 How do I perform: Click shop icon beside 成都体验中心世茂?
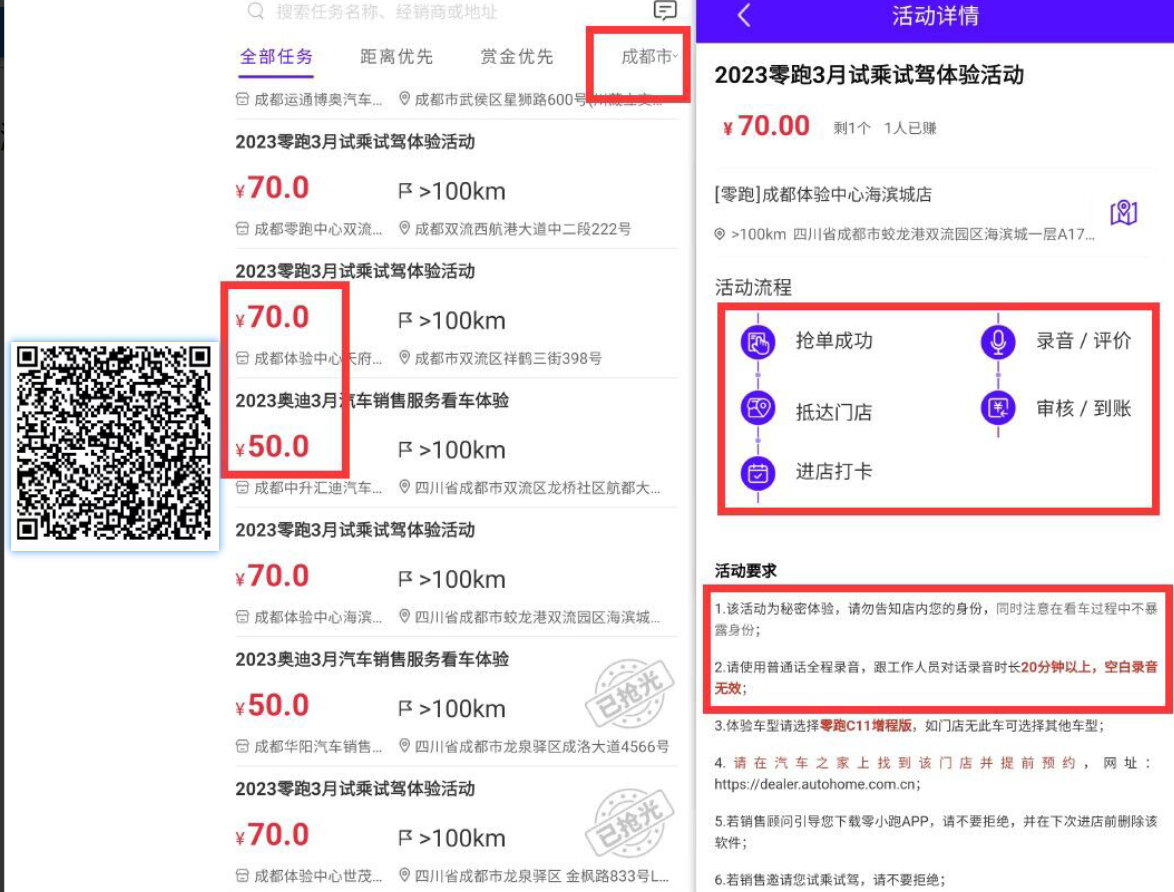pyautogui.click(x=242, y=875)
